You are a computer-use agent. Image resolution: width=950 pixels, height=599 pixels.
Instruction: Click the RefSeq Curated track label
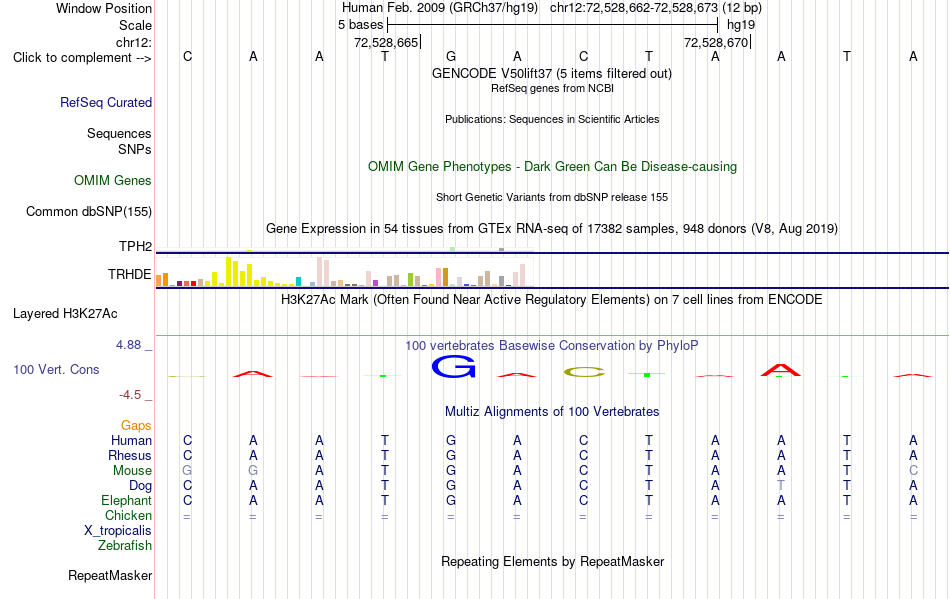click(x=105, y=102)
